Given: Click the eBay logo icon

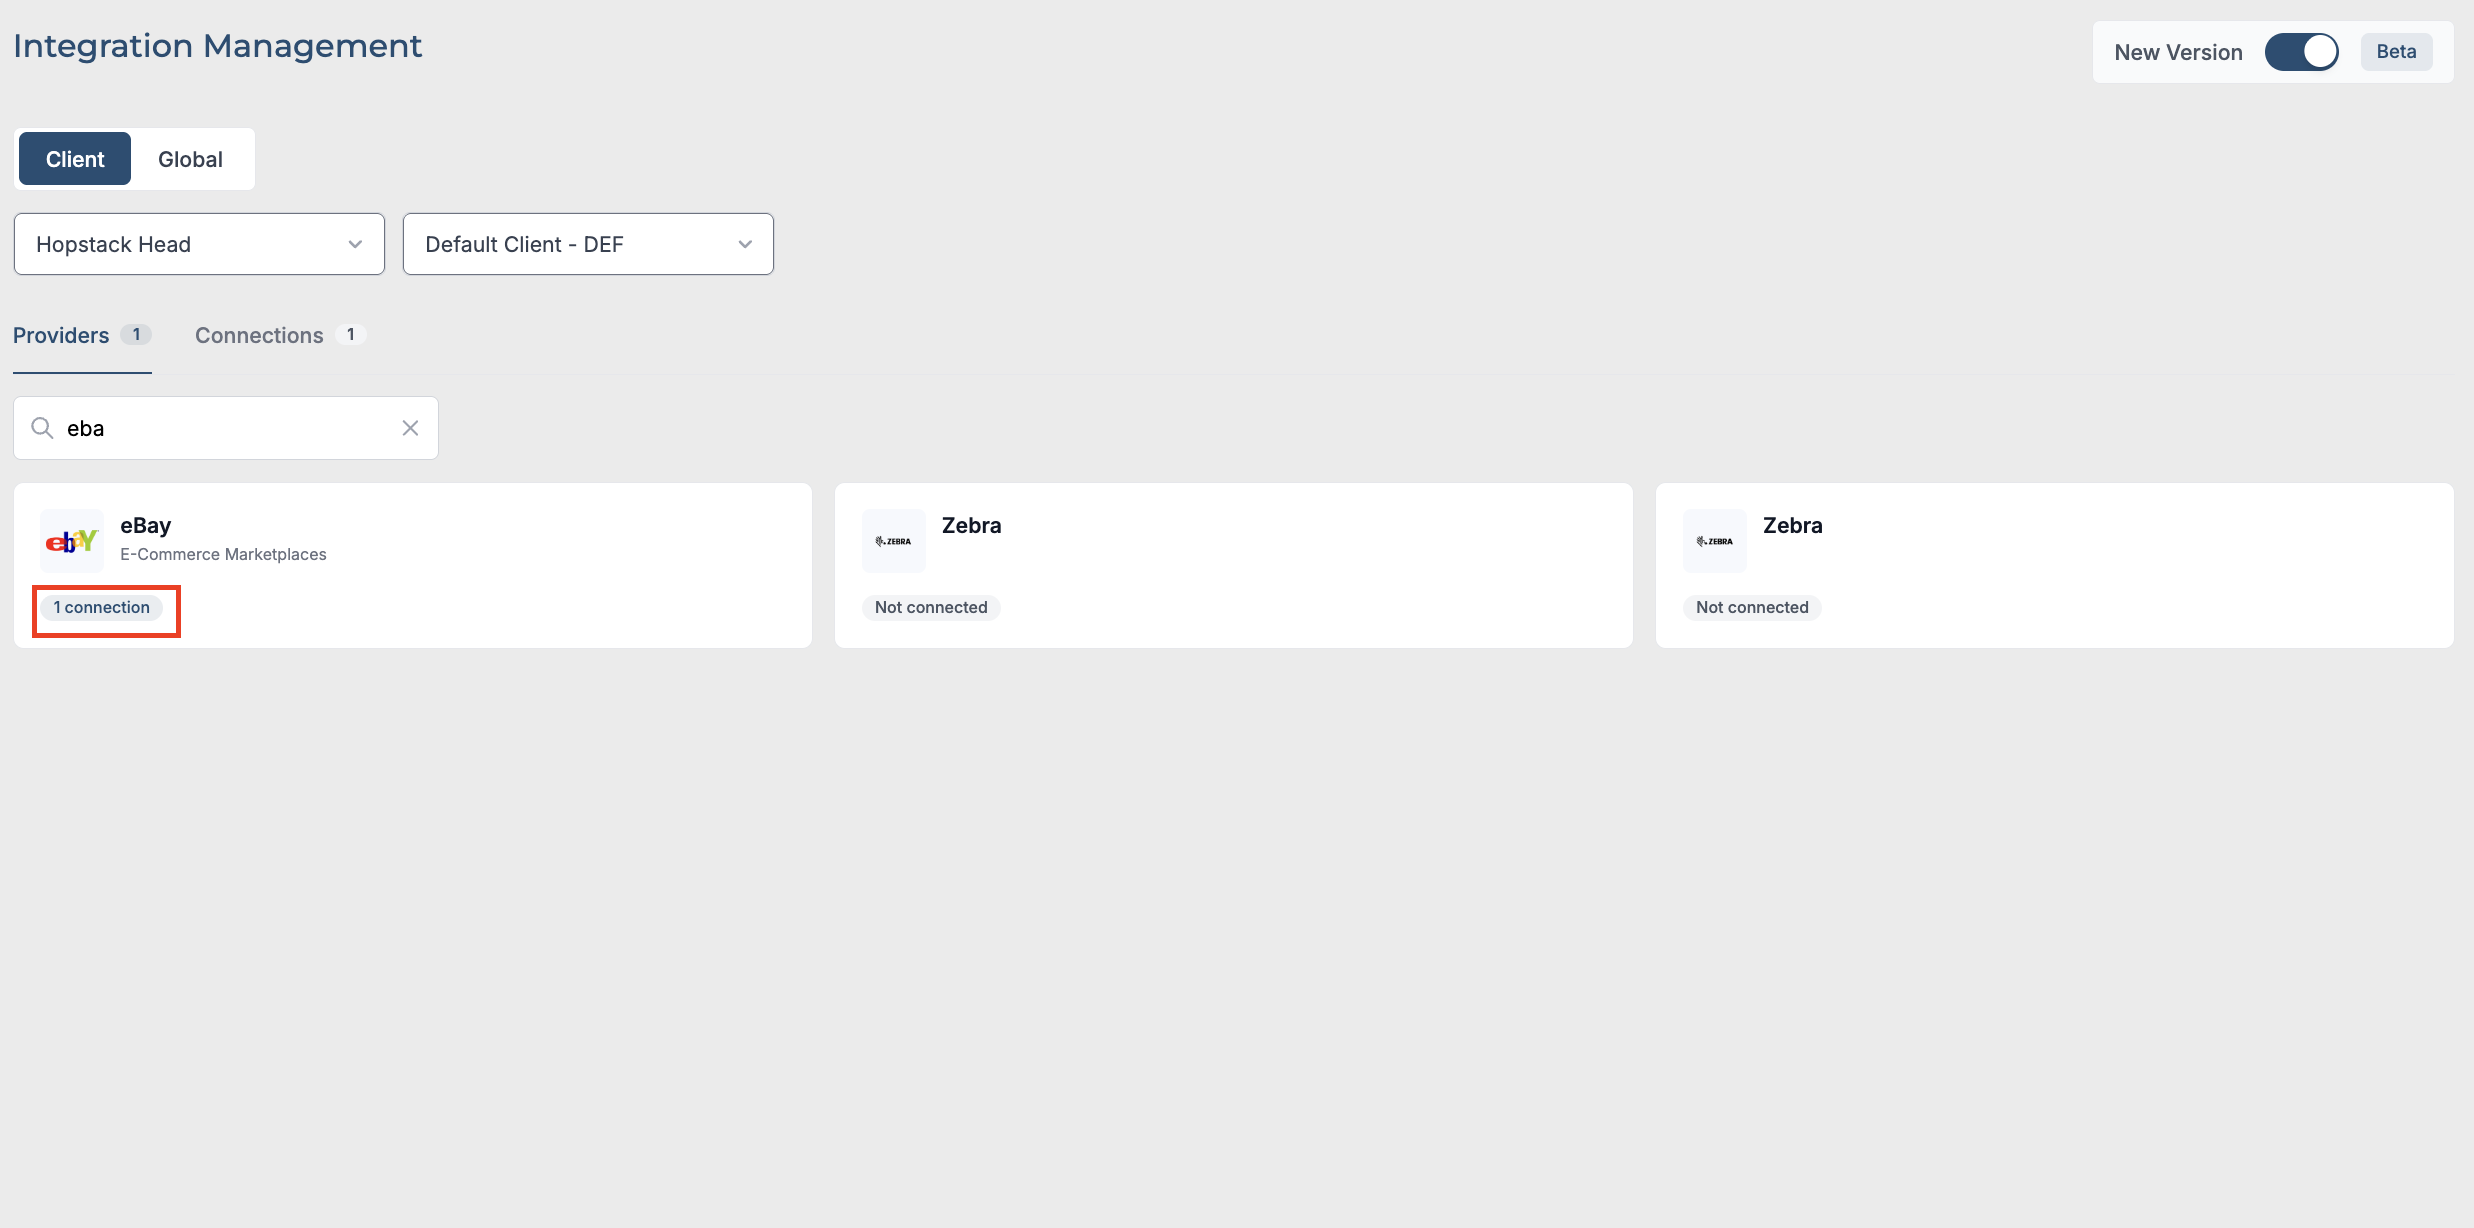Looking at the screenshot, I should tap(72, 541).
